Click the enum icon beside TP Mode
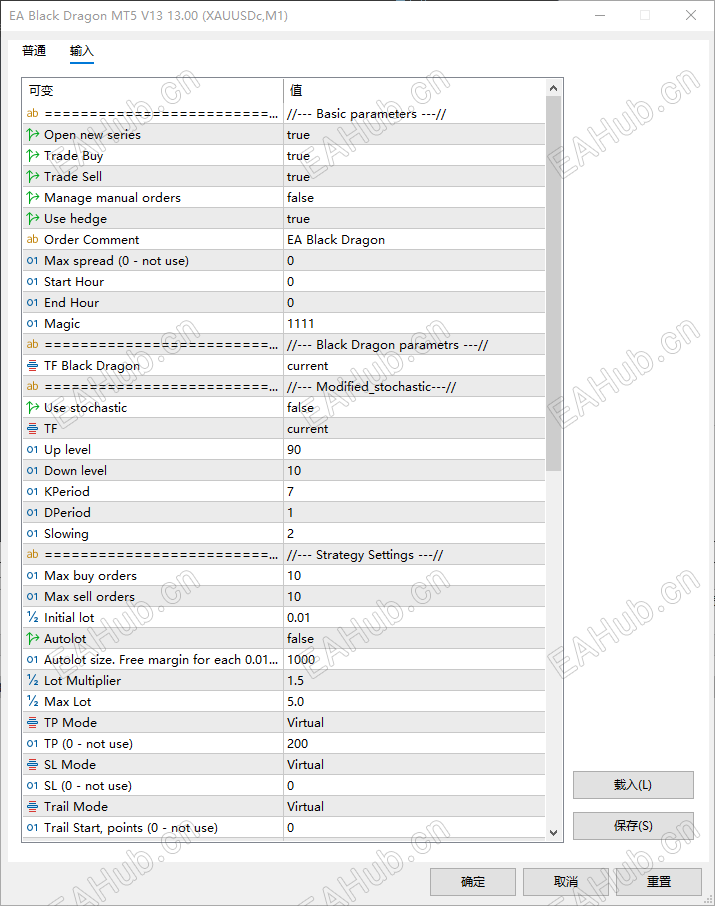This screenshot has height=906, width=715. coord(33,722)
